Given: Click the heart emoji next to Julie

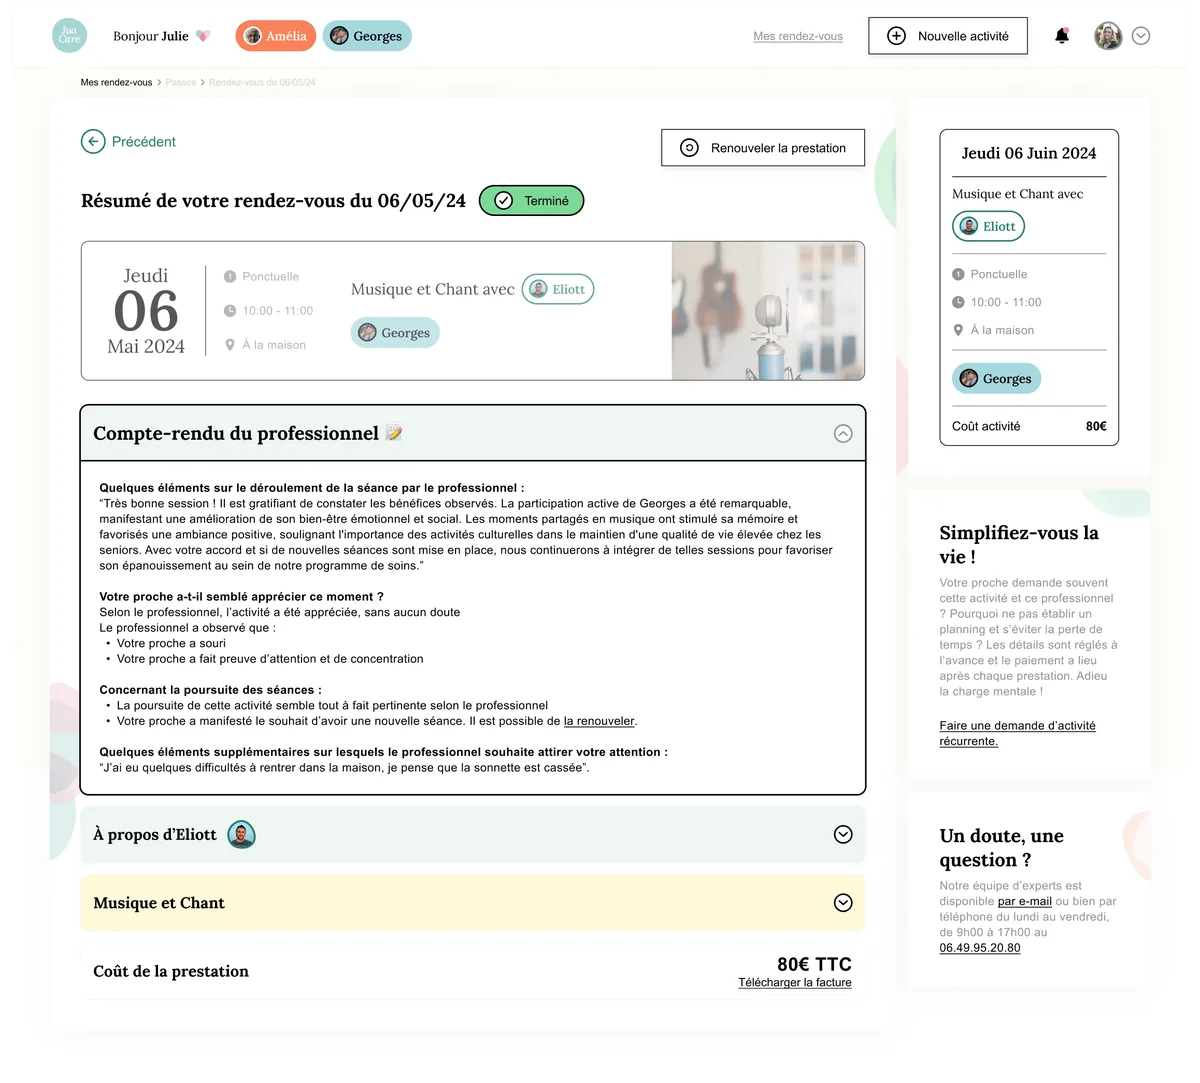Looking at the screenshot, I should pyautogui.click(x=203, y=36).
